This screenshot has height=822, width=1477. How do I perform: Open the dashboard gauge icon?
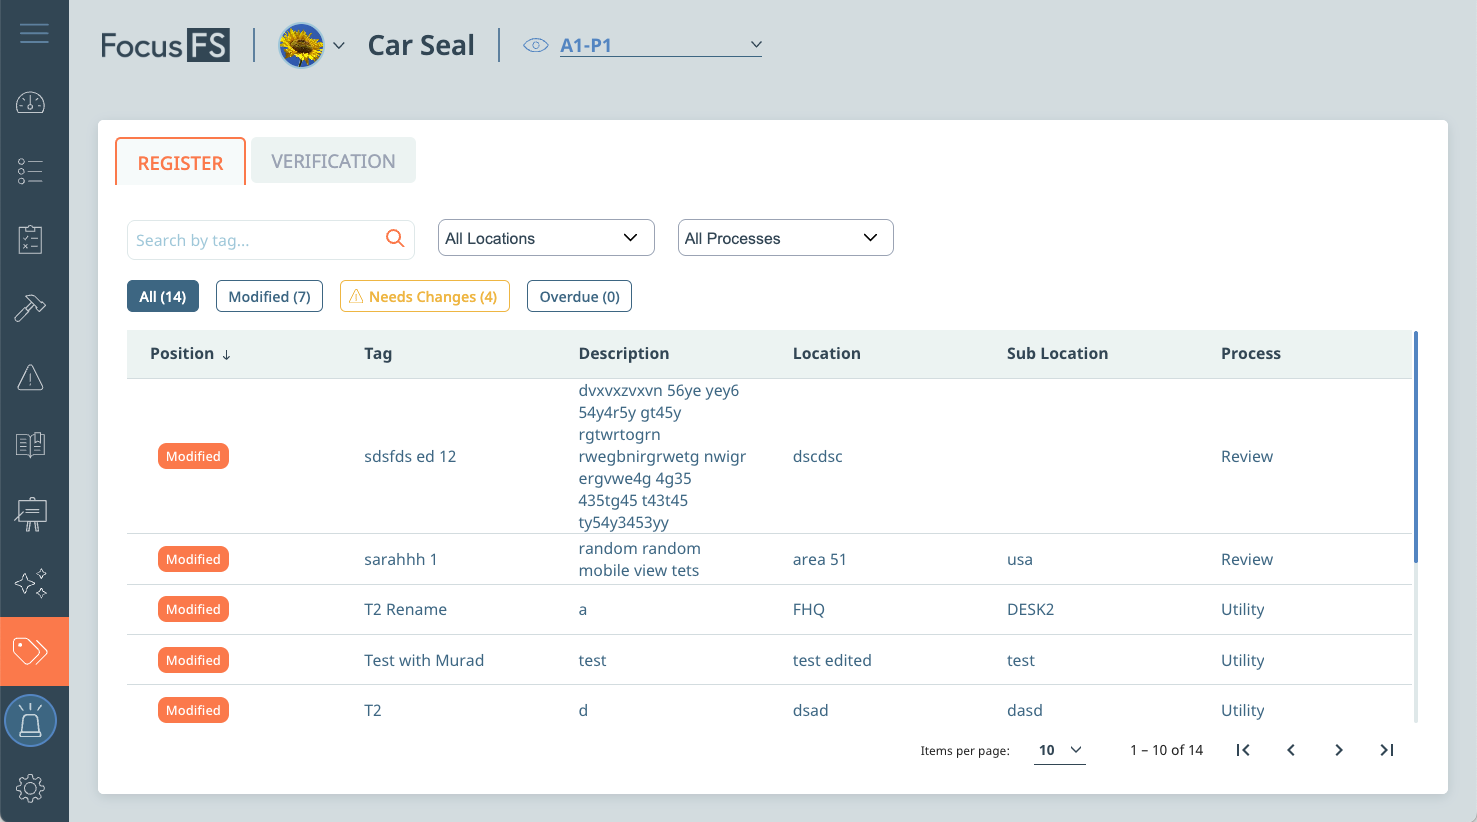(x=30, y=103)
